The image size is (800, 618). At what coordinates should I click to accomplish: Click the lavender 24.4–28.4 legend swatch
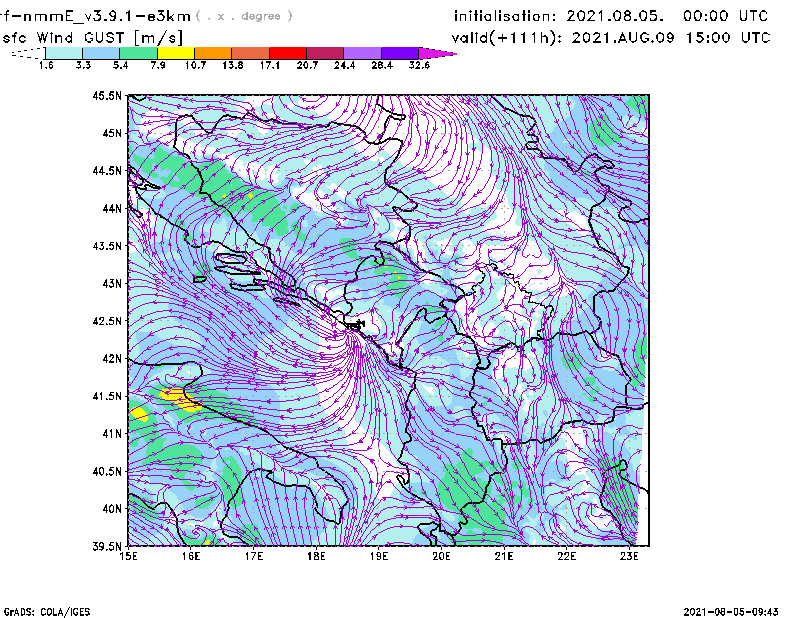(362, 53)
